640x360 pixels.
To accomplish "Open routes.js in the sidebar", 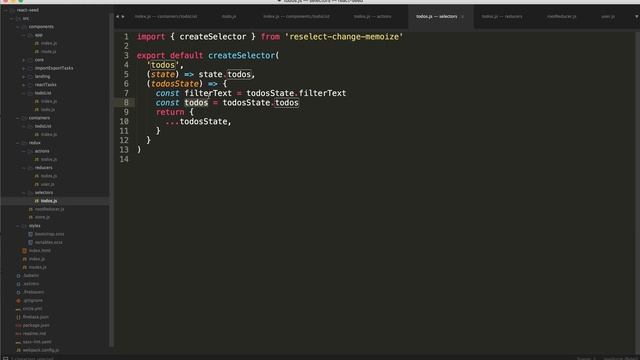I will [38, 267].
